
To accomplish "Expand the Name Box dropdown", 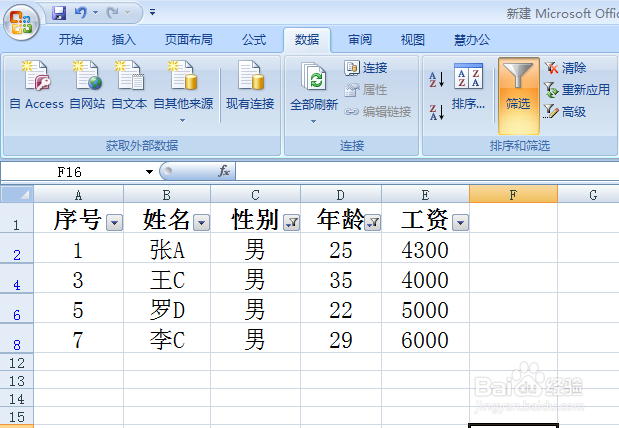I will [x=149, y=172].
